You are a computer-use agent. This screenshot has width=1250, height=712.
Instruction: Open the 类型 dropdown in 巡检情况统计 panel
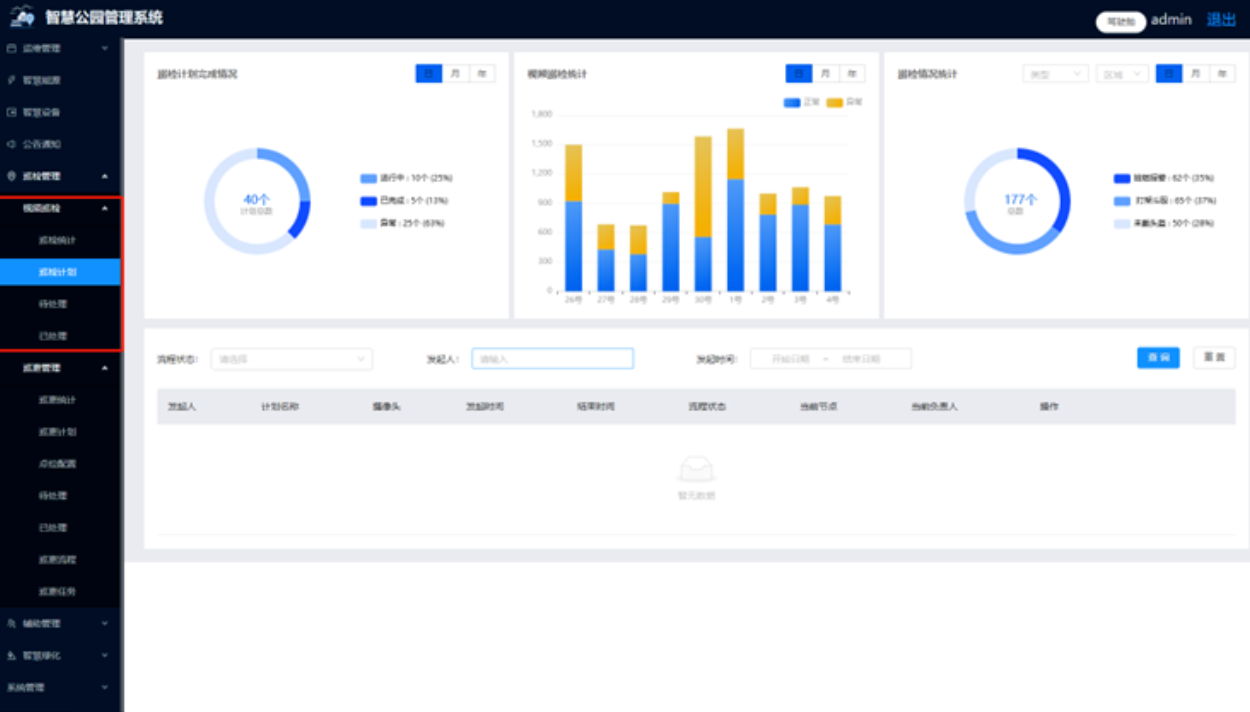tap(1055, 74)
